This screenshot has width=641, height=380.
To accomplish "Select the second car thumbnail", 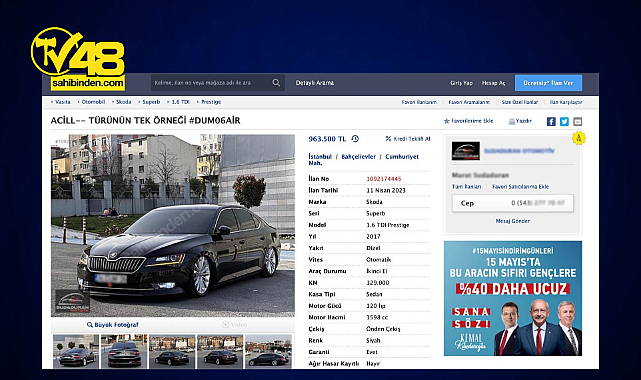I will (124, 351).
